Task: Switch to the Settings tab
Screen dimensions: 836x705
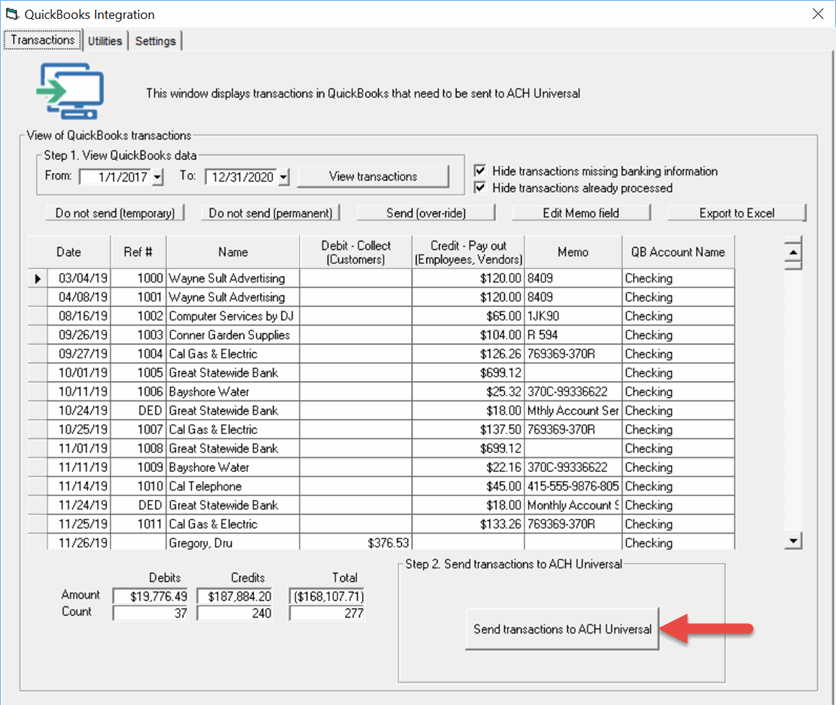Action: (x=155, y=41)
